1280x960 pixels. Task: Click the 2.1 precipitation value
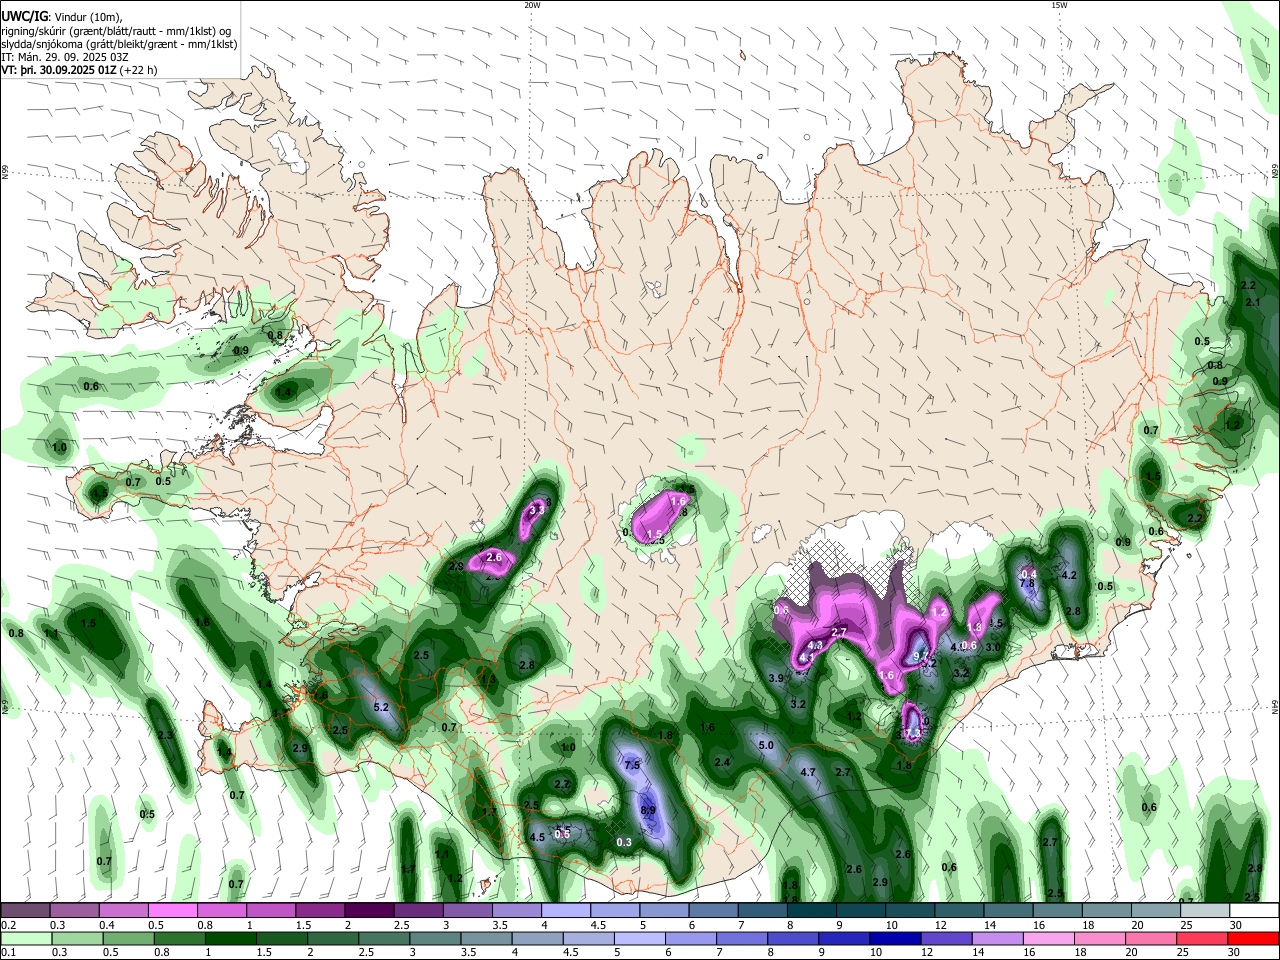(x=1253, y=301)
